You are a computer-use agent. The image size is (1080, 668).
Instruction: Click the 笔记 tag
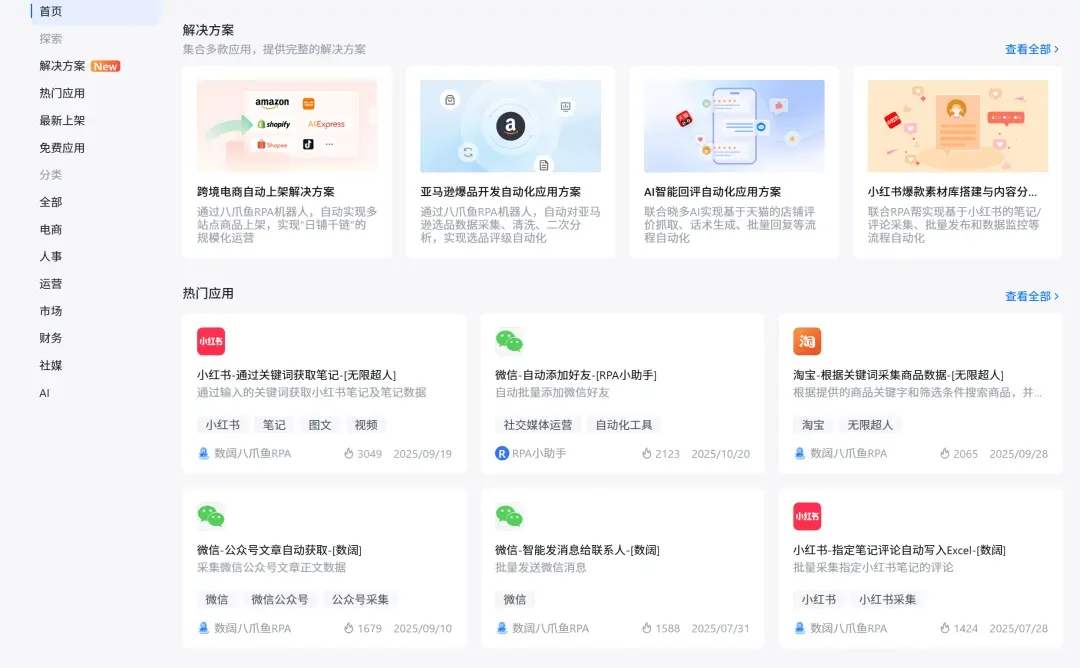click(x=273, y=425)
